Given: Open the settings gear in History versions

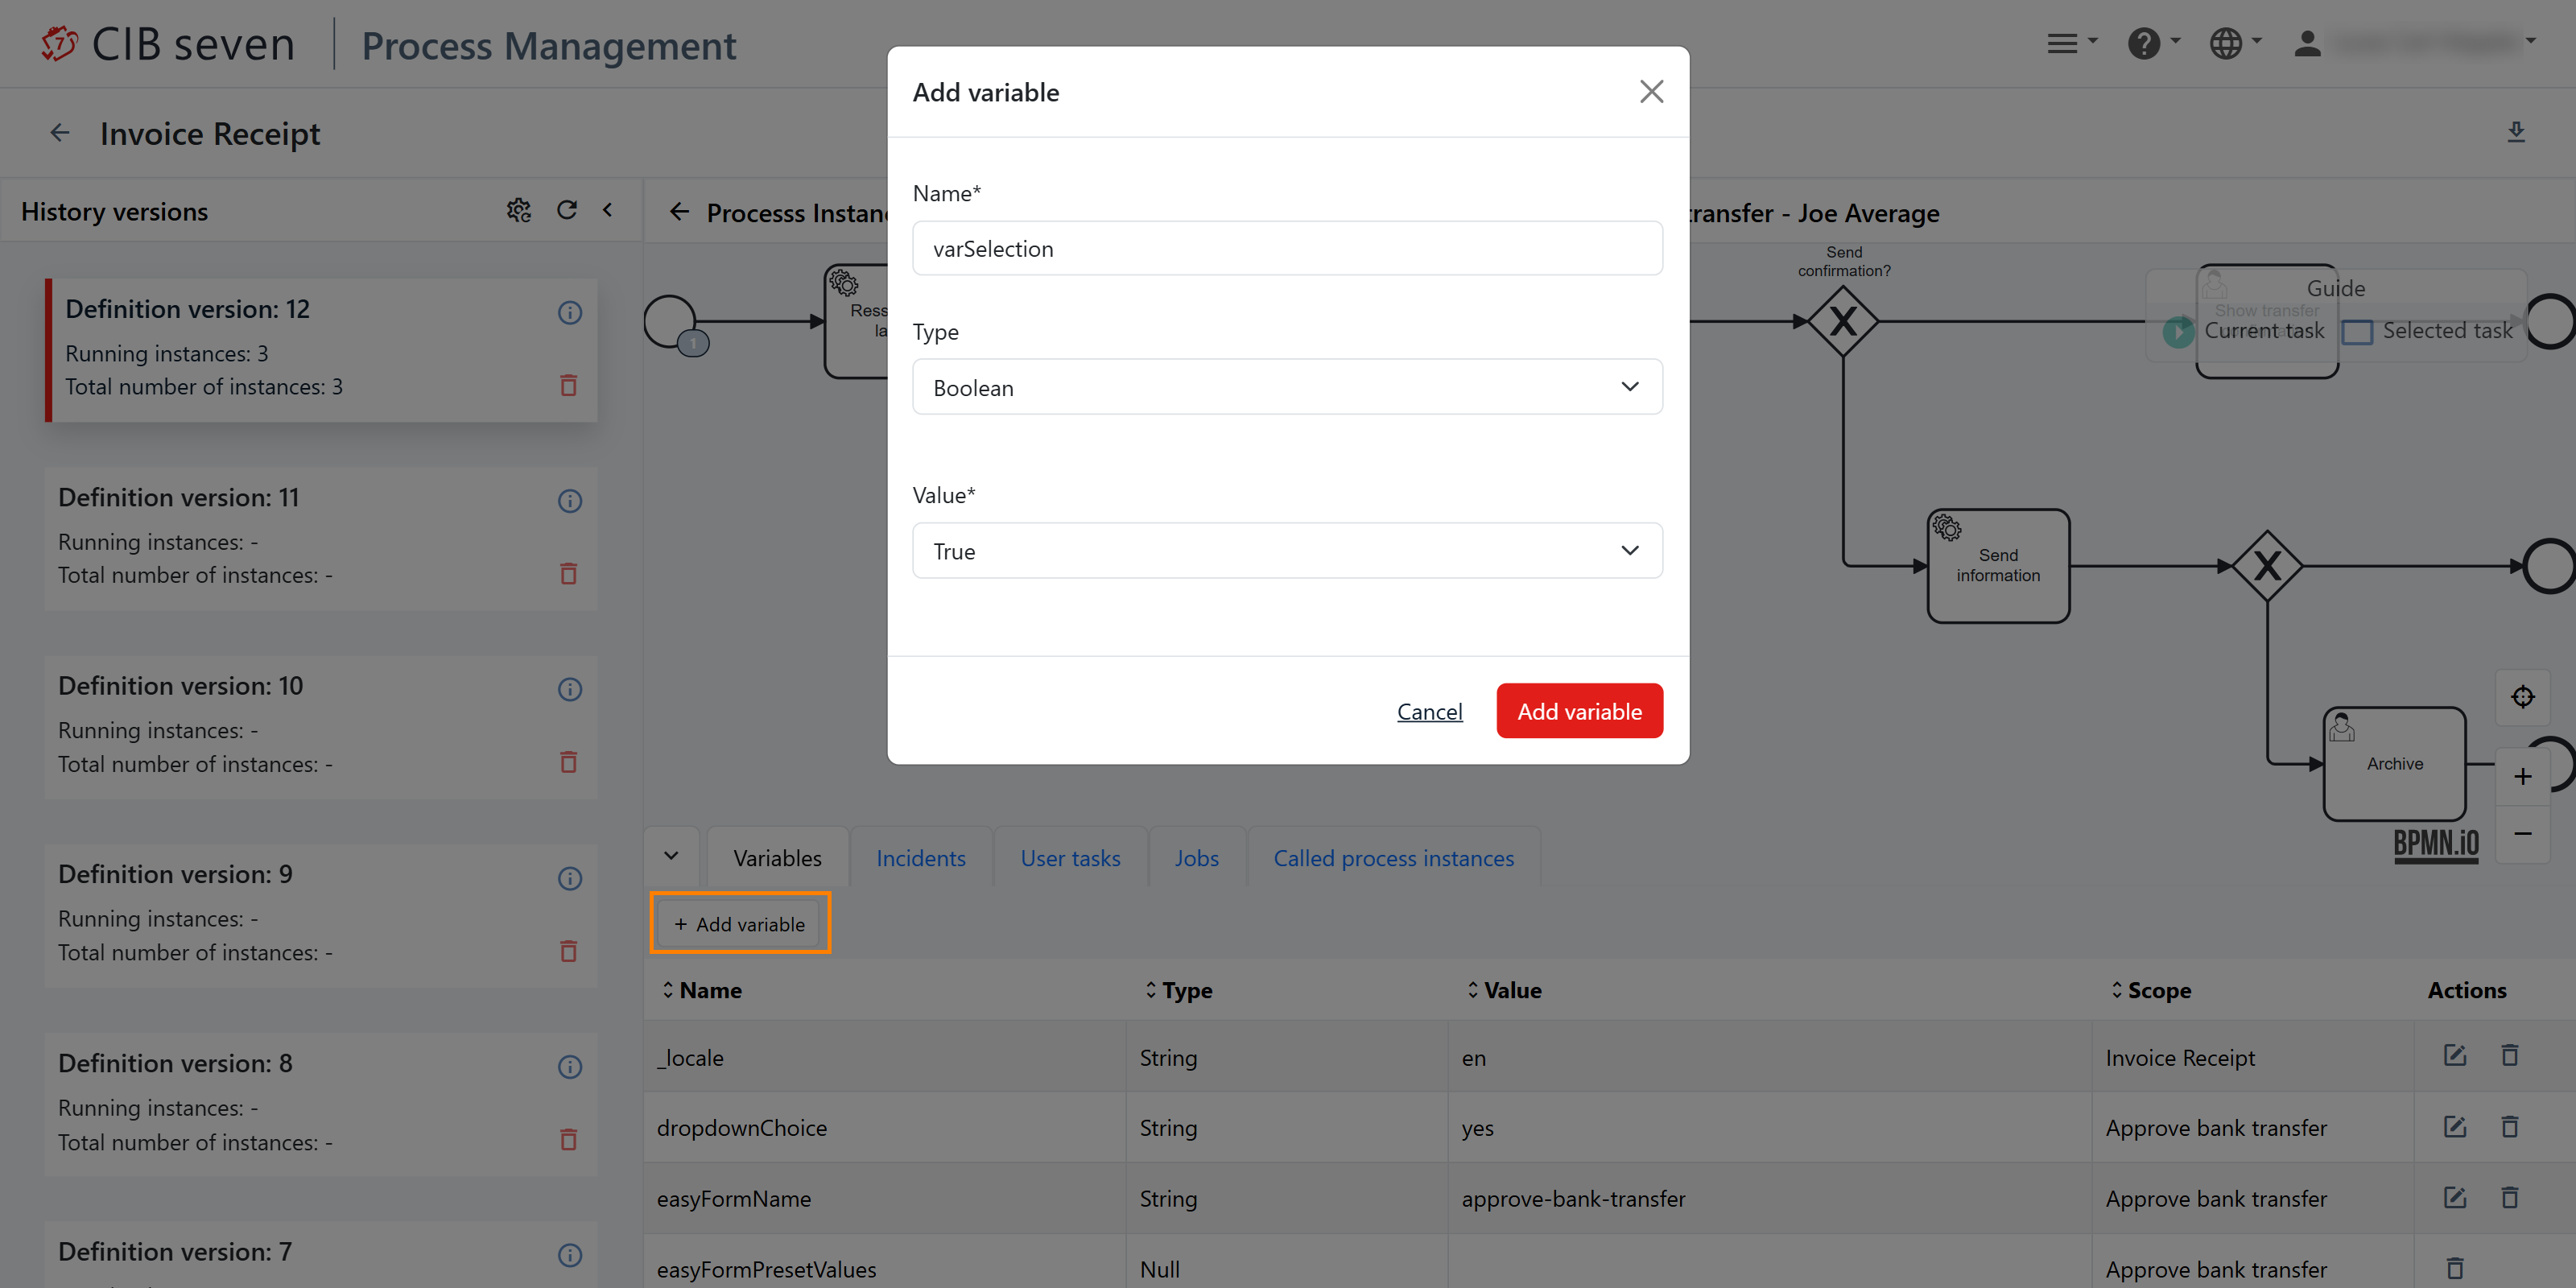Looking at the screenshot, I should click(518, 210).
